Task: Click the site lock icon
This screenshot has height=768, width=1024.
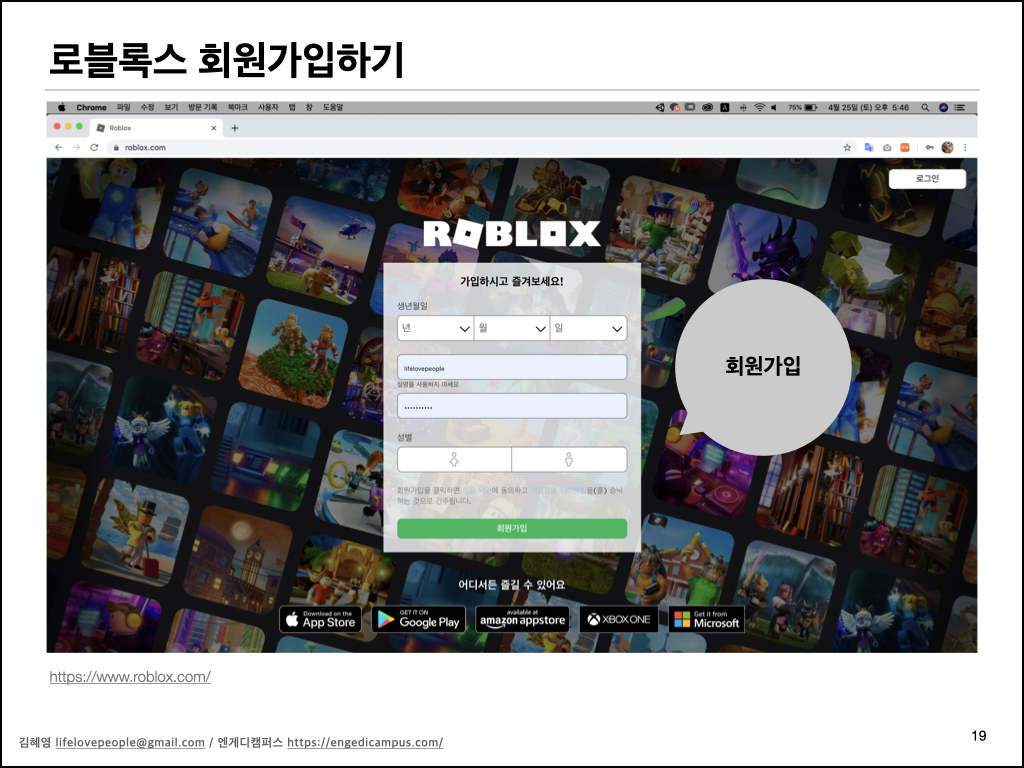Action: point(116,148)
